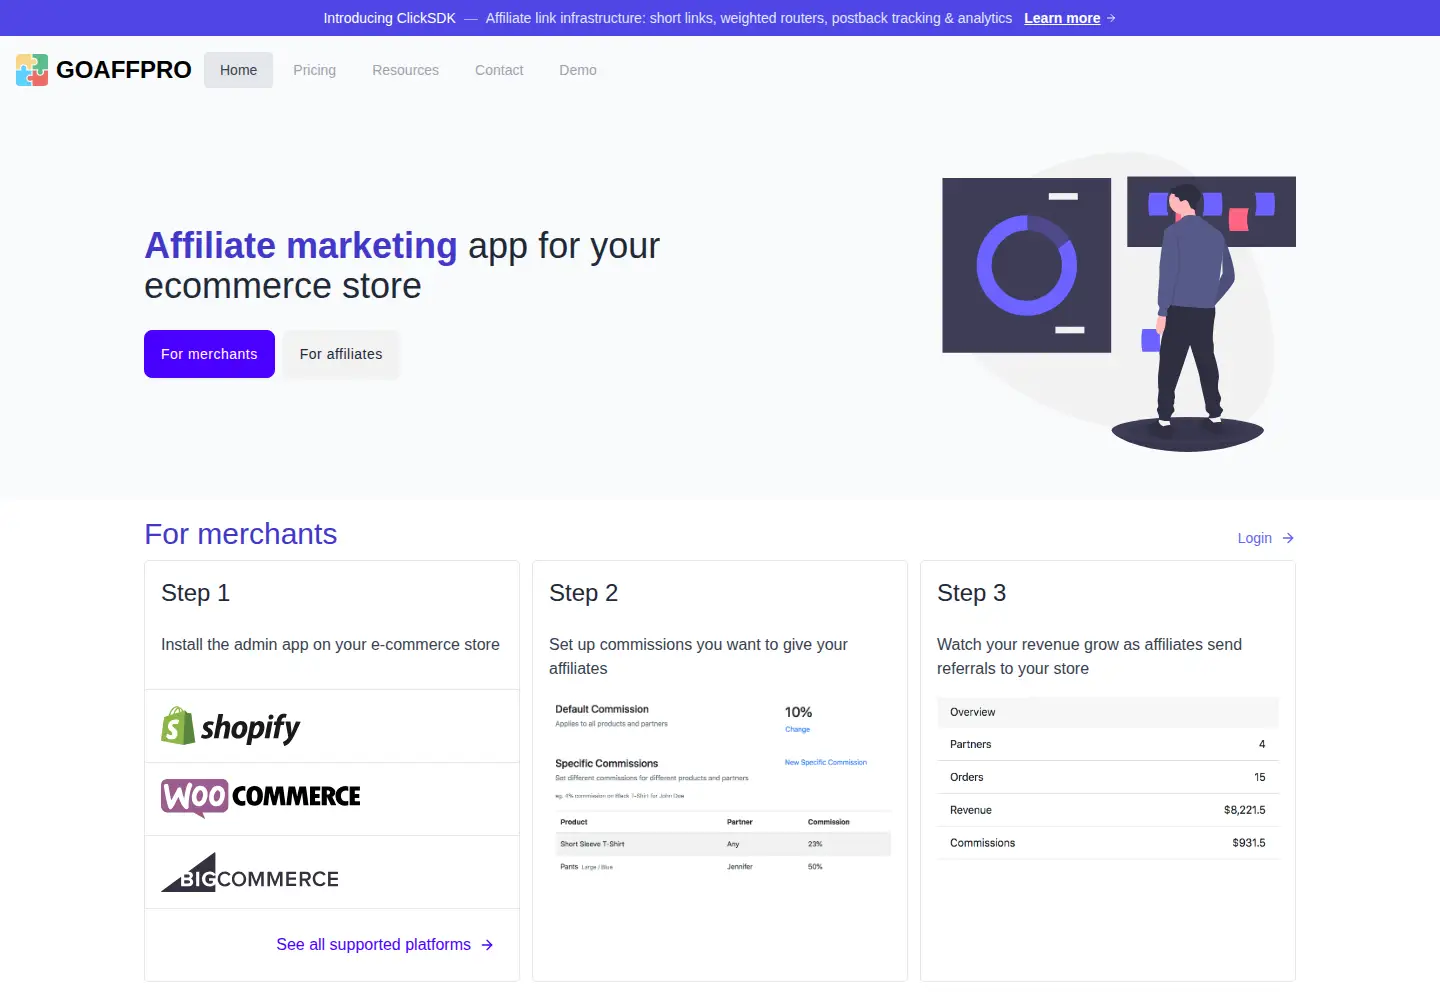The image size is (1440, 1000).
Task: Click the Default Commission heading
Action: pos(602,709)
